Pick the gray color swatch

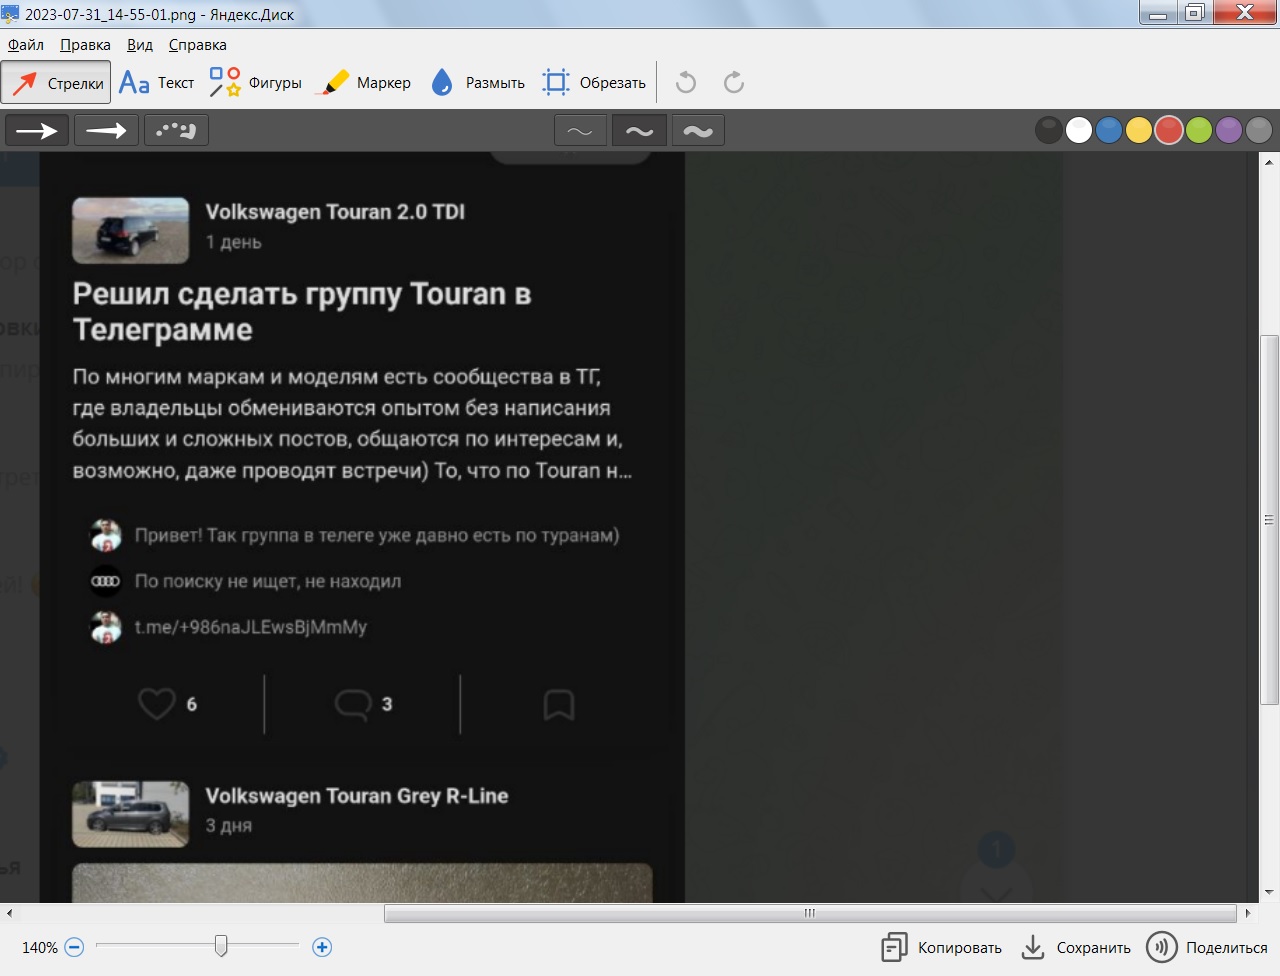point(1259,130)
